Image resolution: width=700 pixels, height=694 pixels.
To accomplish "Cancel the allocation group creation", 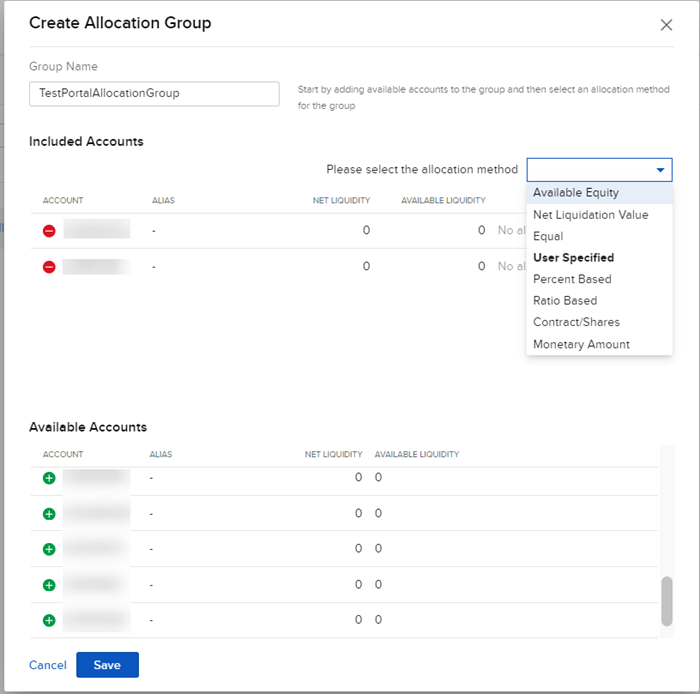I will (48, 665).
